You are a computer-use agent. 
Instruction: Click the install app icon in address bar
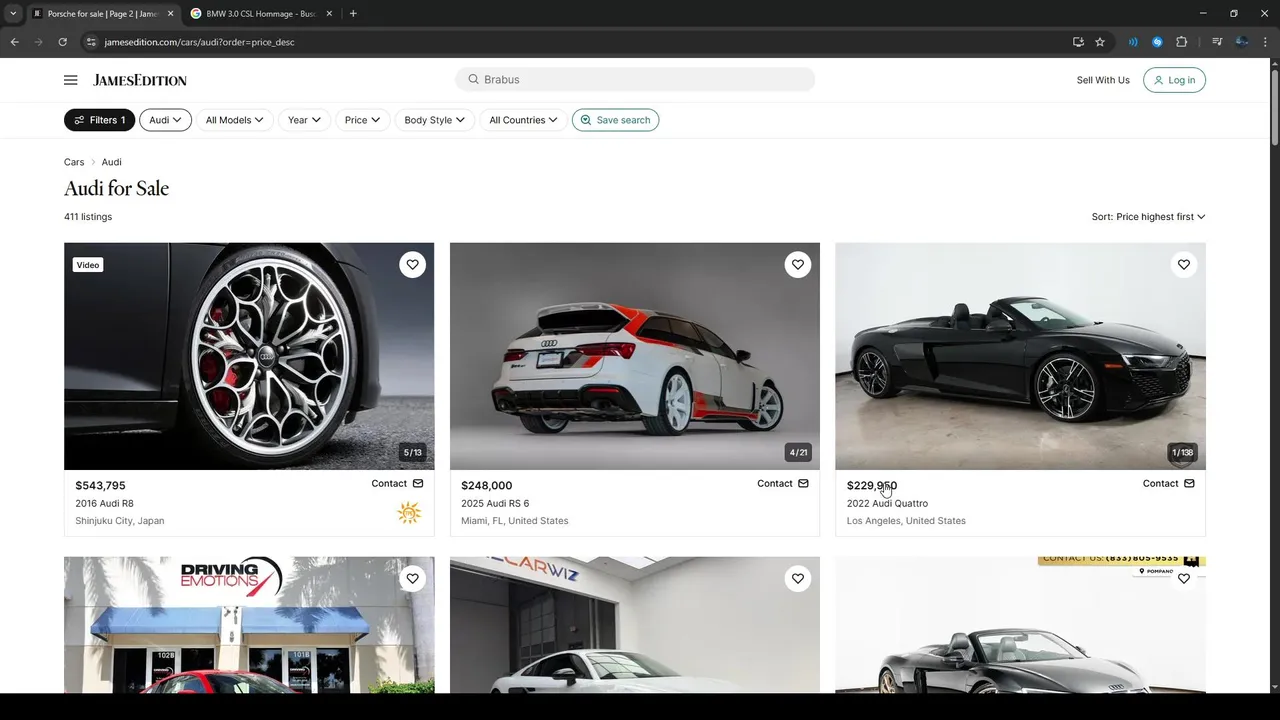pyautogui.click(x=1078, y=42)
